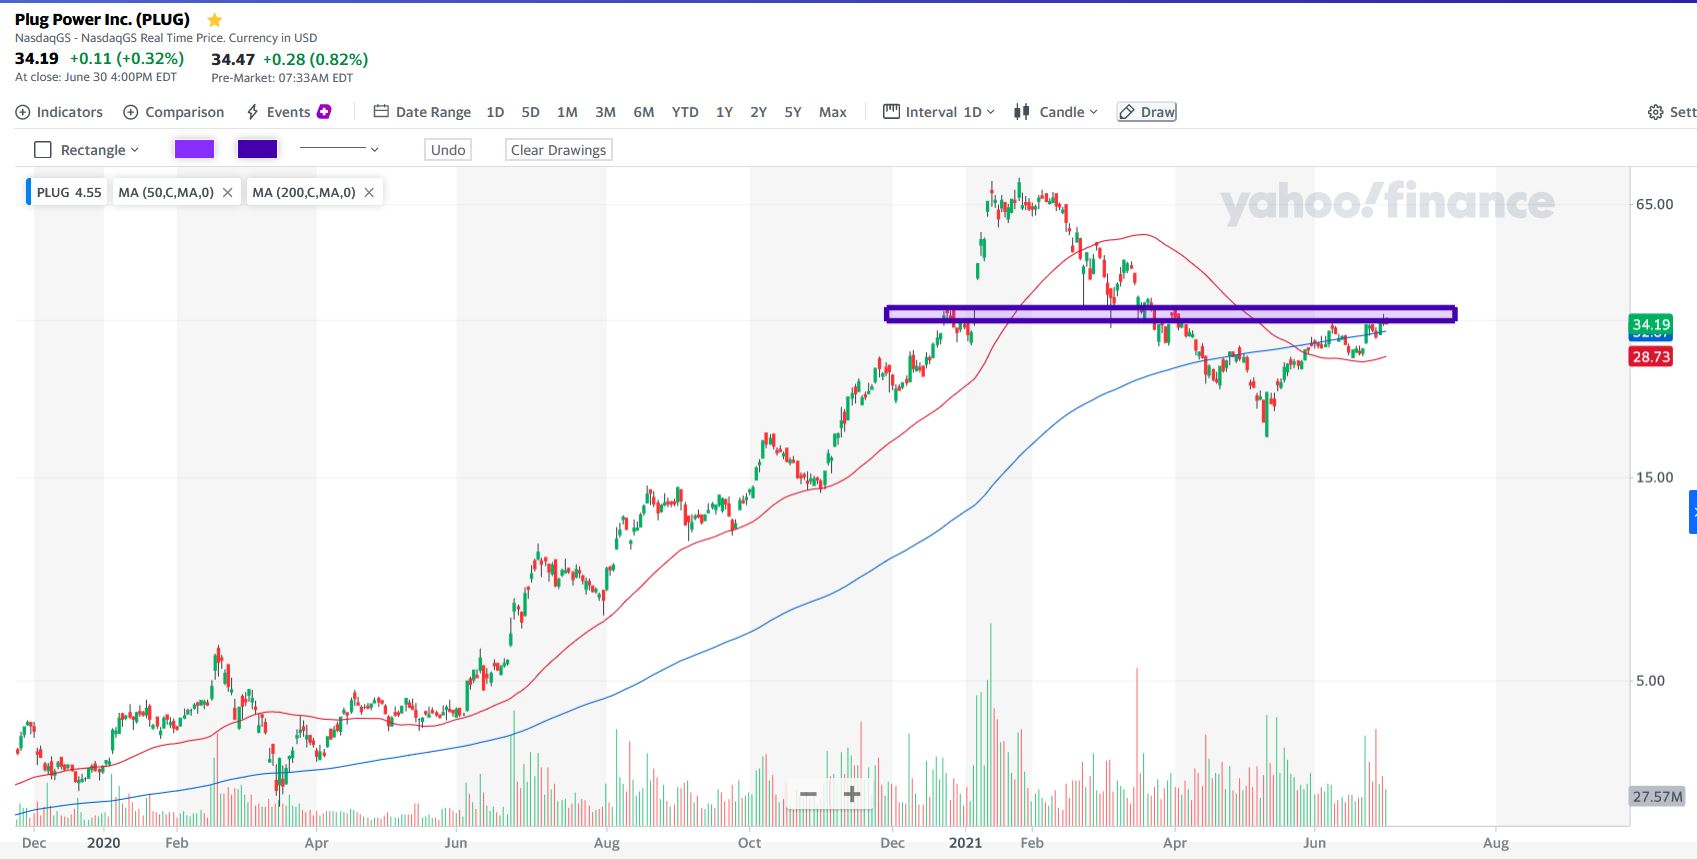Click the yellow star next to Plug Power title

point(214,20)
